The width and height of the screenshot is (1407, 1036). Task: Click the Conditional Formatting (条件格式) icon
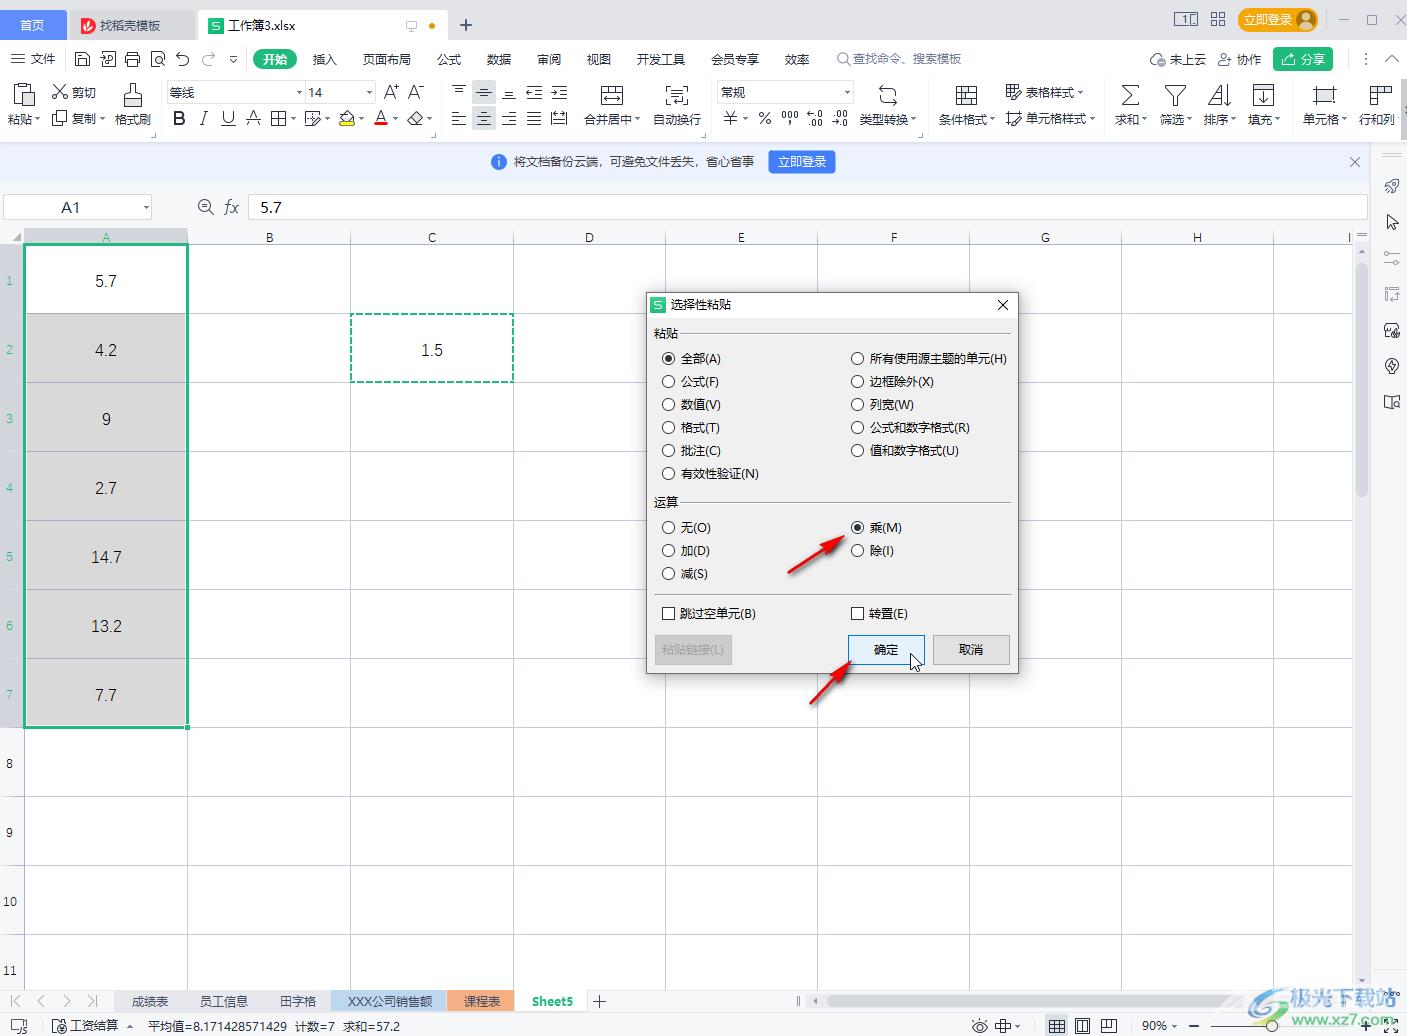point(966,95)
